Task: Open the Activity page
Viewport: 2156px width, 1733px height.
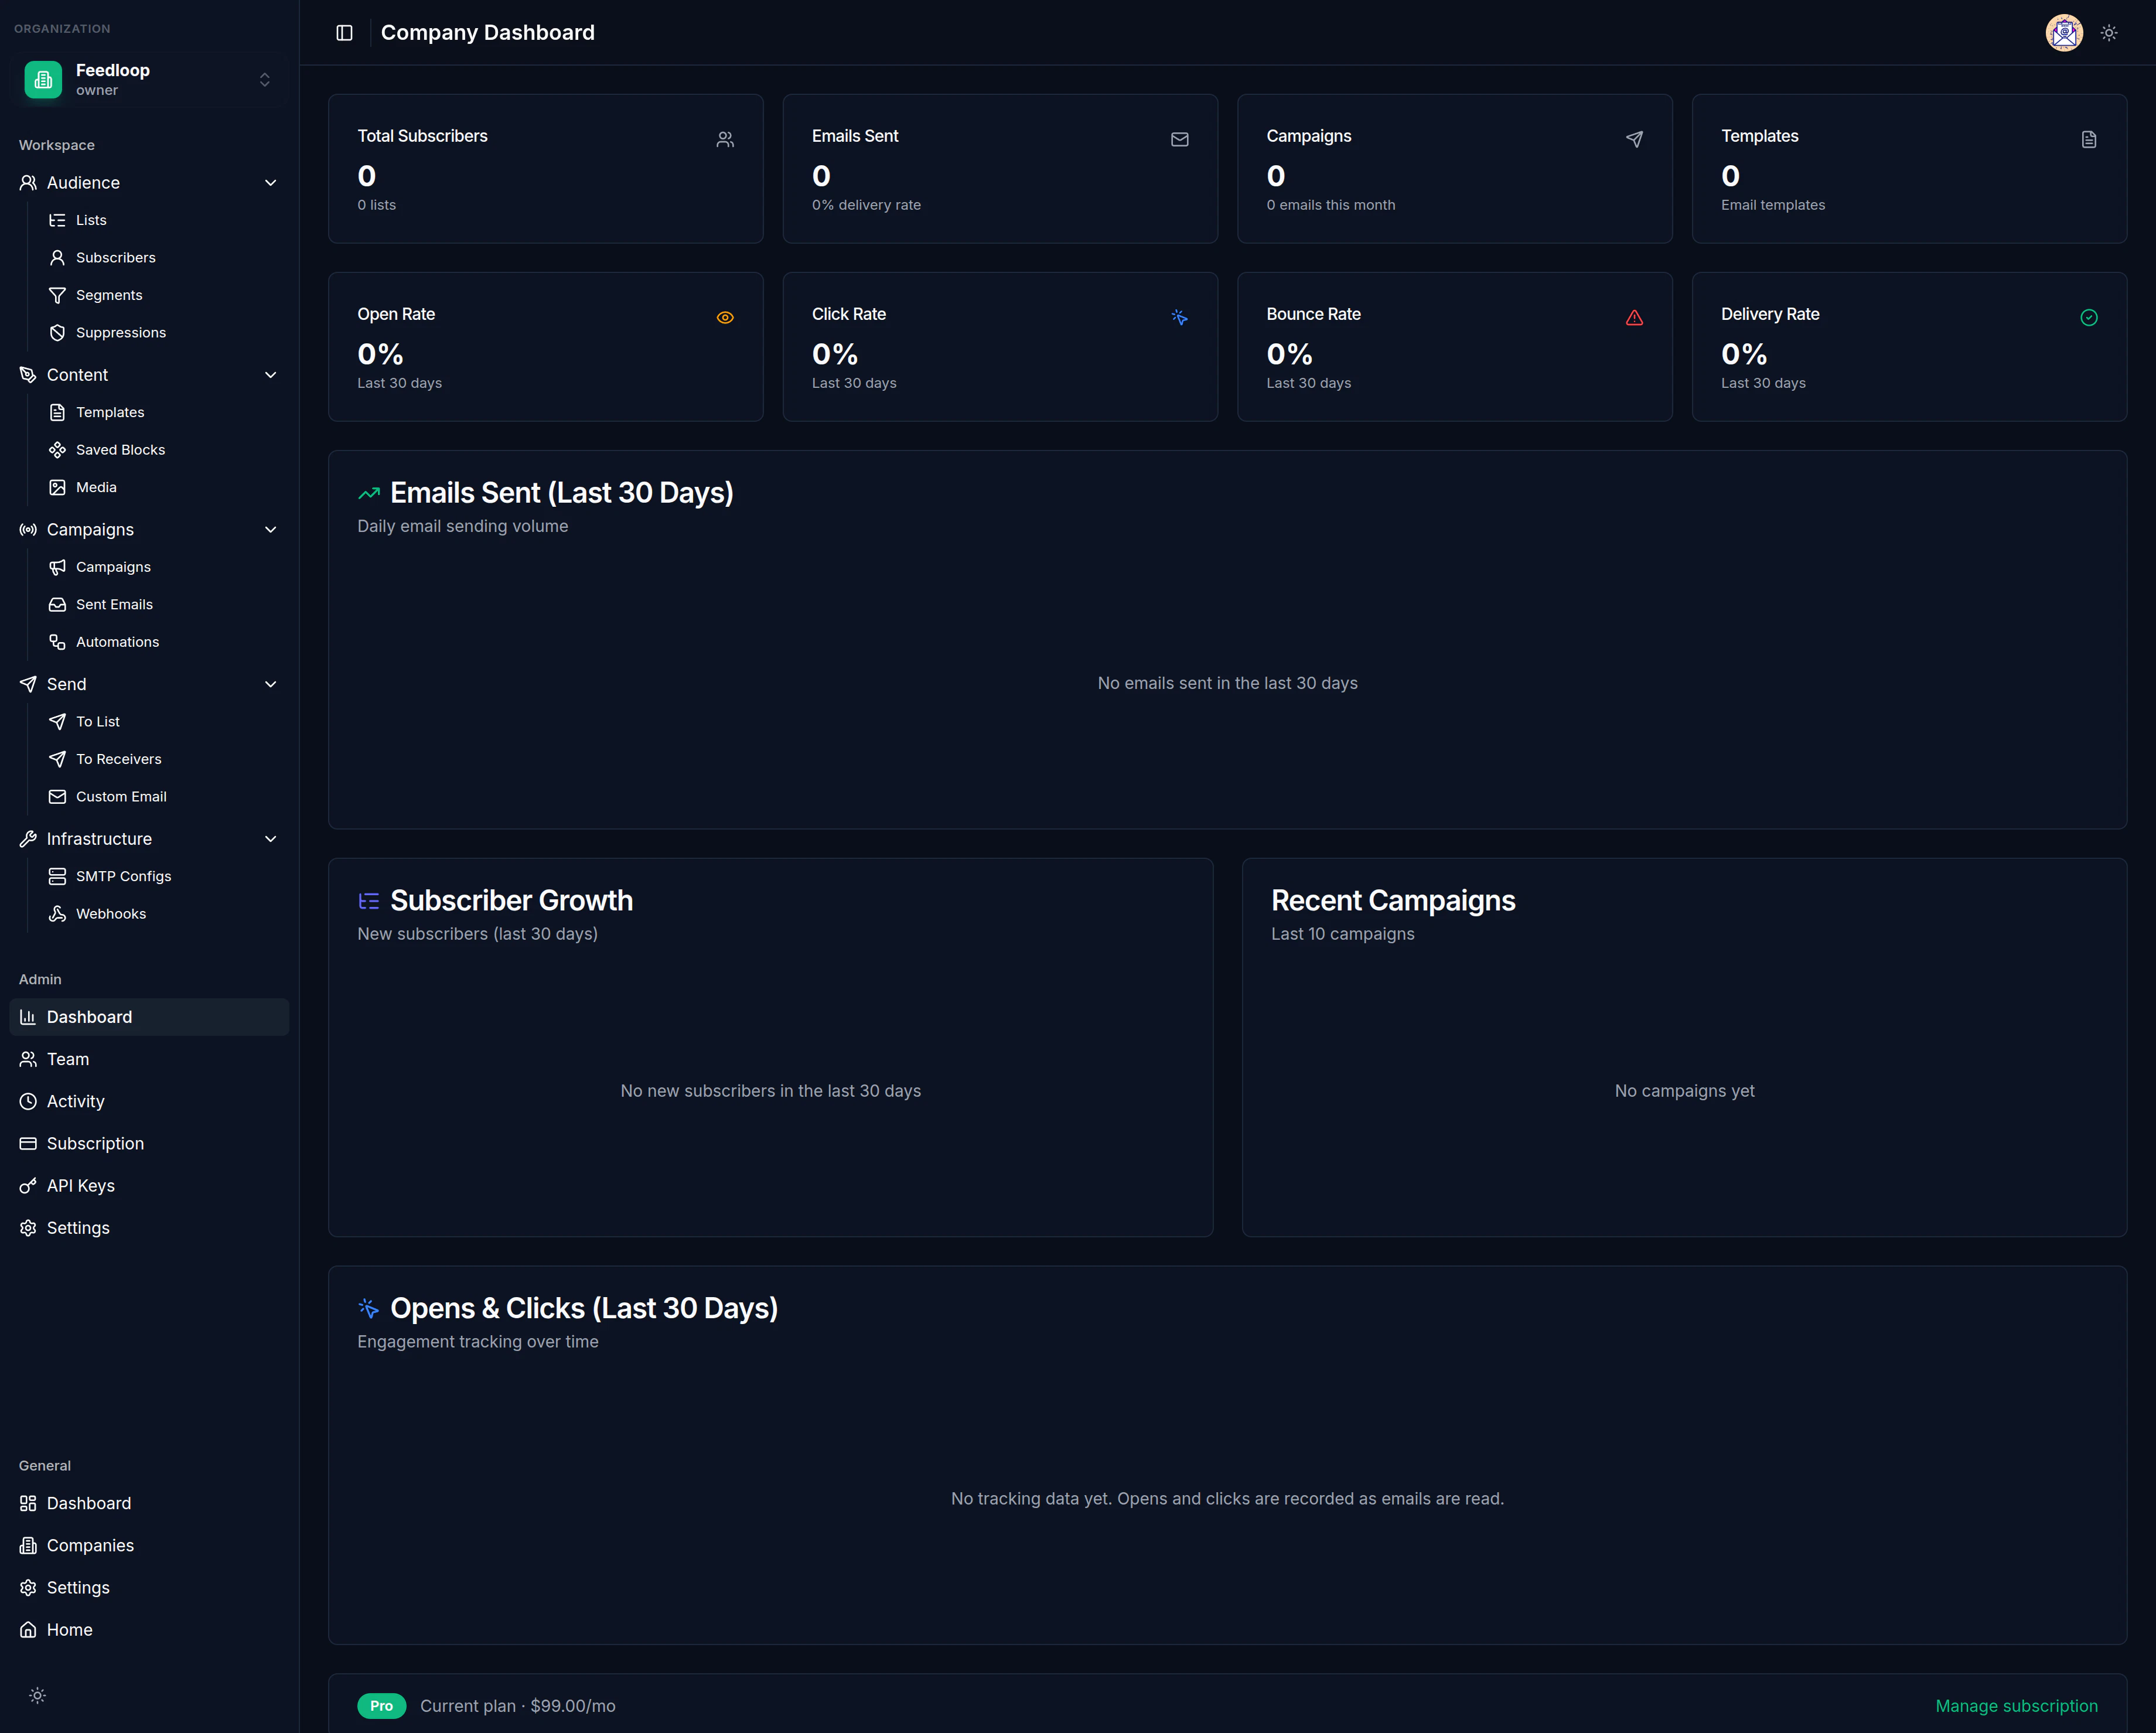Action: point(75,1101)
